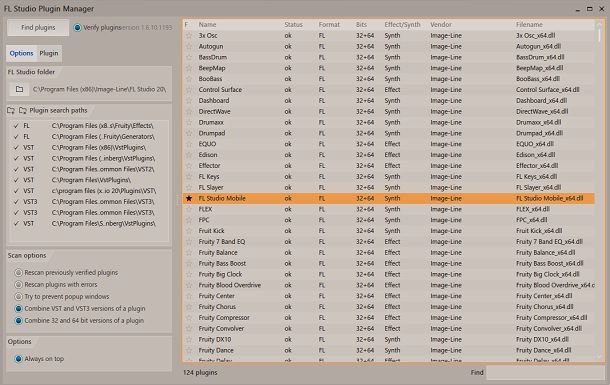Uncheck the Program Files (x86)\VstPlugins path
The height and width of the screenshot is (385, 610).
tap(16, 148)
